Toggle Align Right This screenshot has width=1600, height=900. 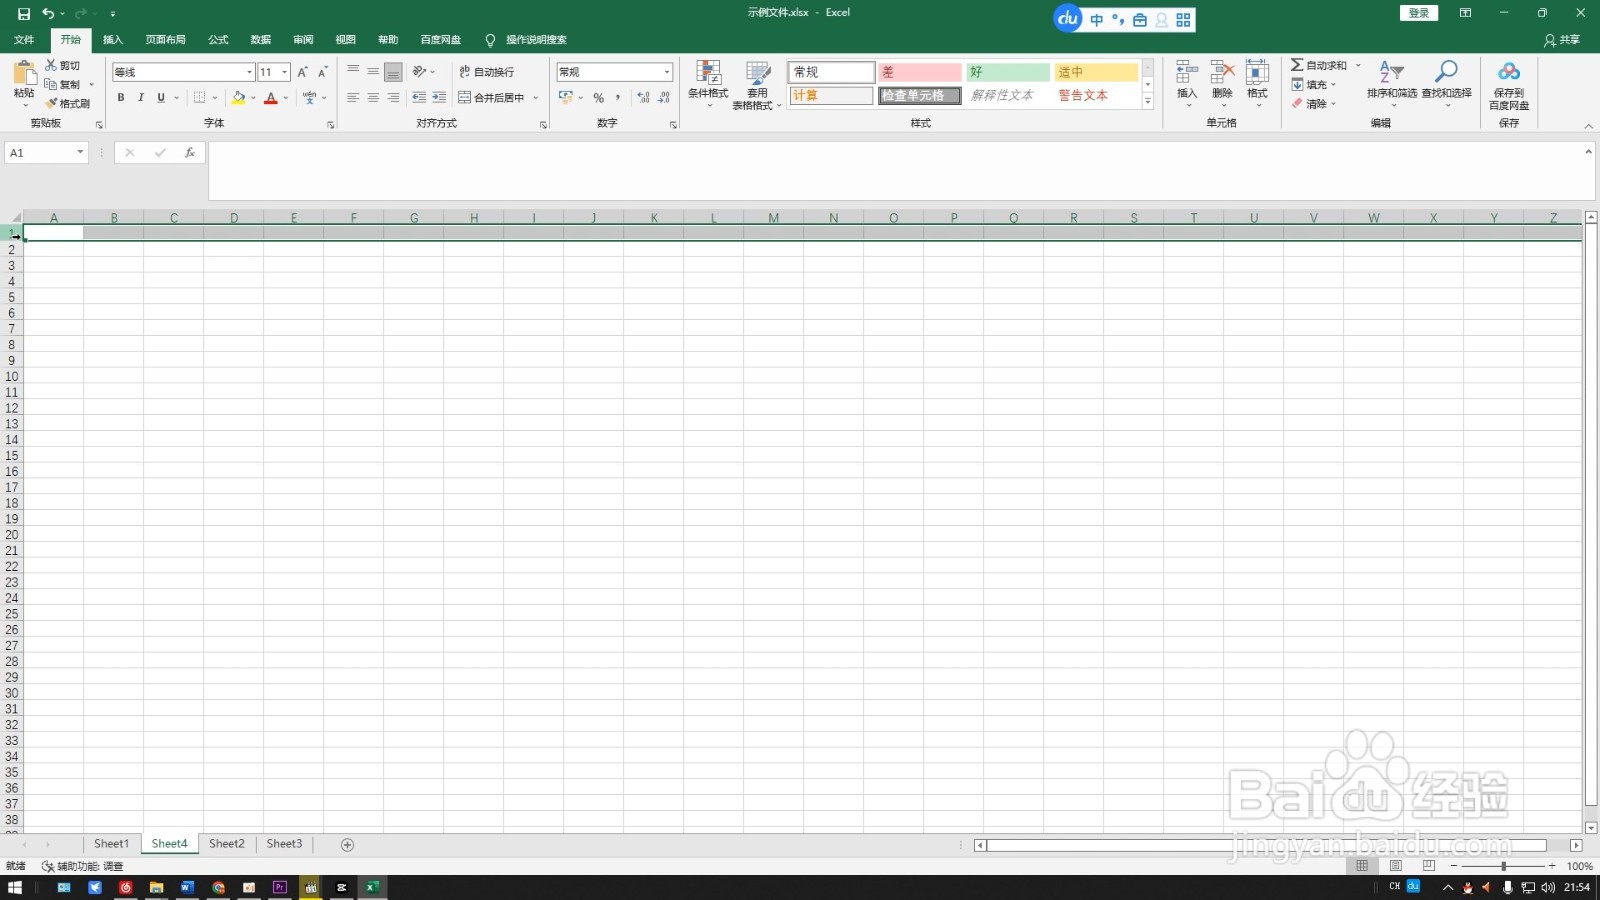[x=393, y=97]
